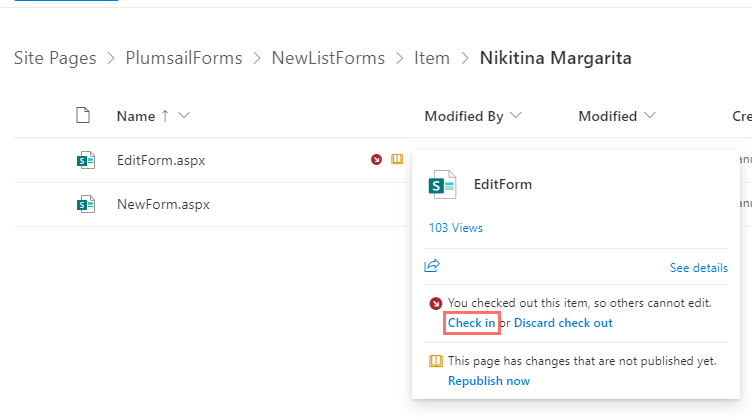Image resolution: width=752 pixels, height=420 pixels.
Task: Go to PlumsailForms breadcrumb folder
Action: [184, 58]
